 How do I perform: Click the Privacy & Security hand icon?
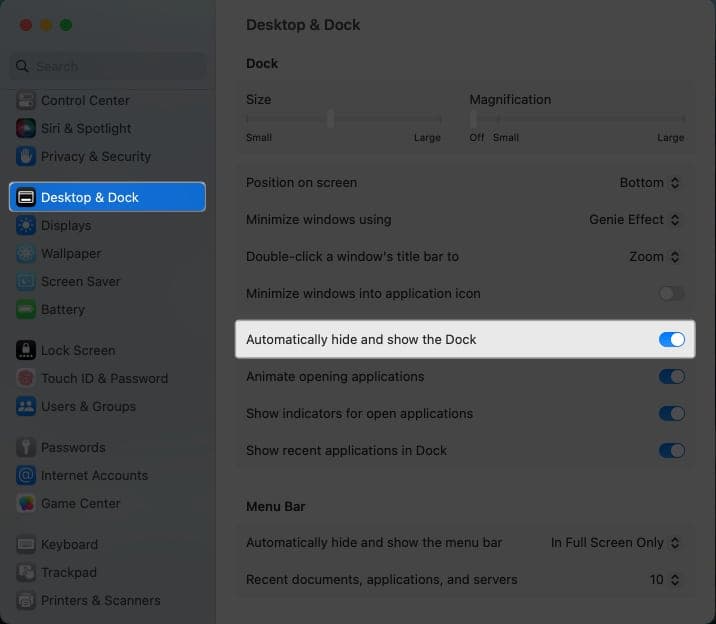26,157
